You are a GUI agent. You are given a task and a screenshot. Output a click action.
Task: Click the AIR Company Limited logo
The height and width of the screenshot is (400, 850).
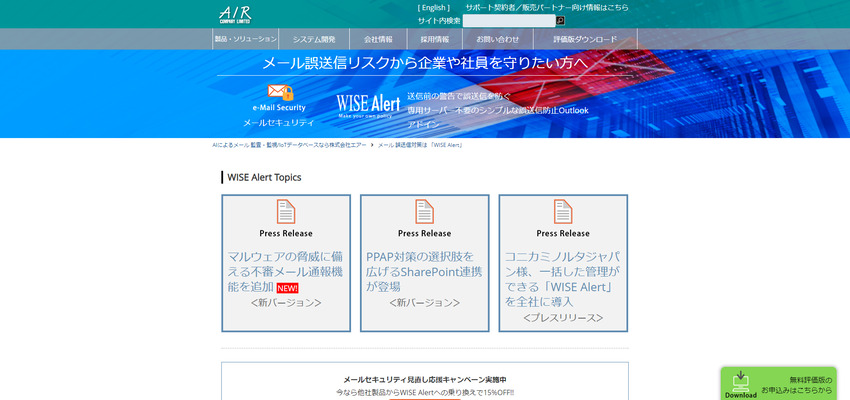click(x=235, y=14)
